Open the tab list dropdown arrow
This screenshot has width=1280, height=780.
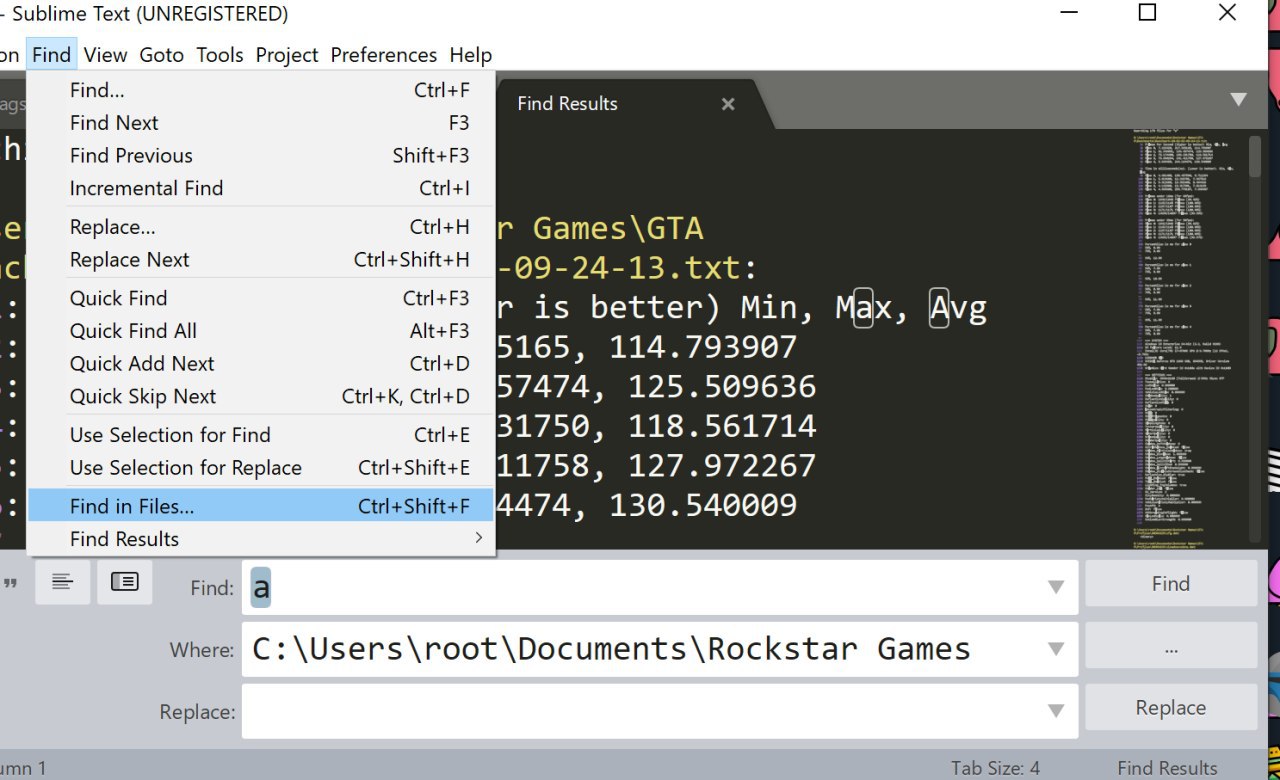(x=1238, y=99)
